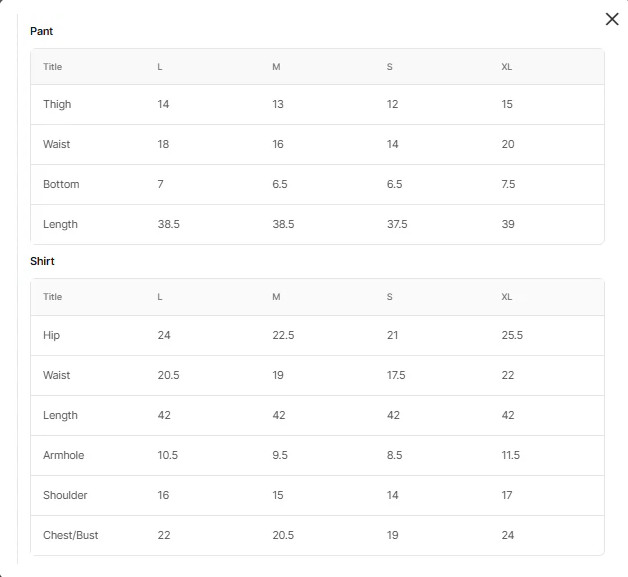Click the Armhole row label
The image size is (628, 577).
pyautogui.click(x=63, y=455)
